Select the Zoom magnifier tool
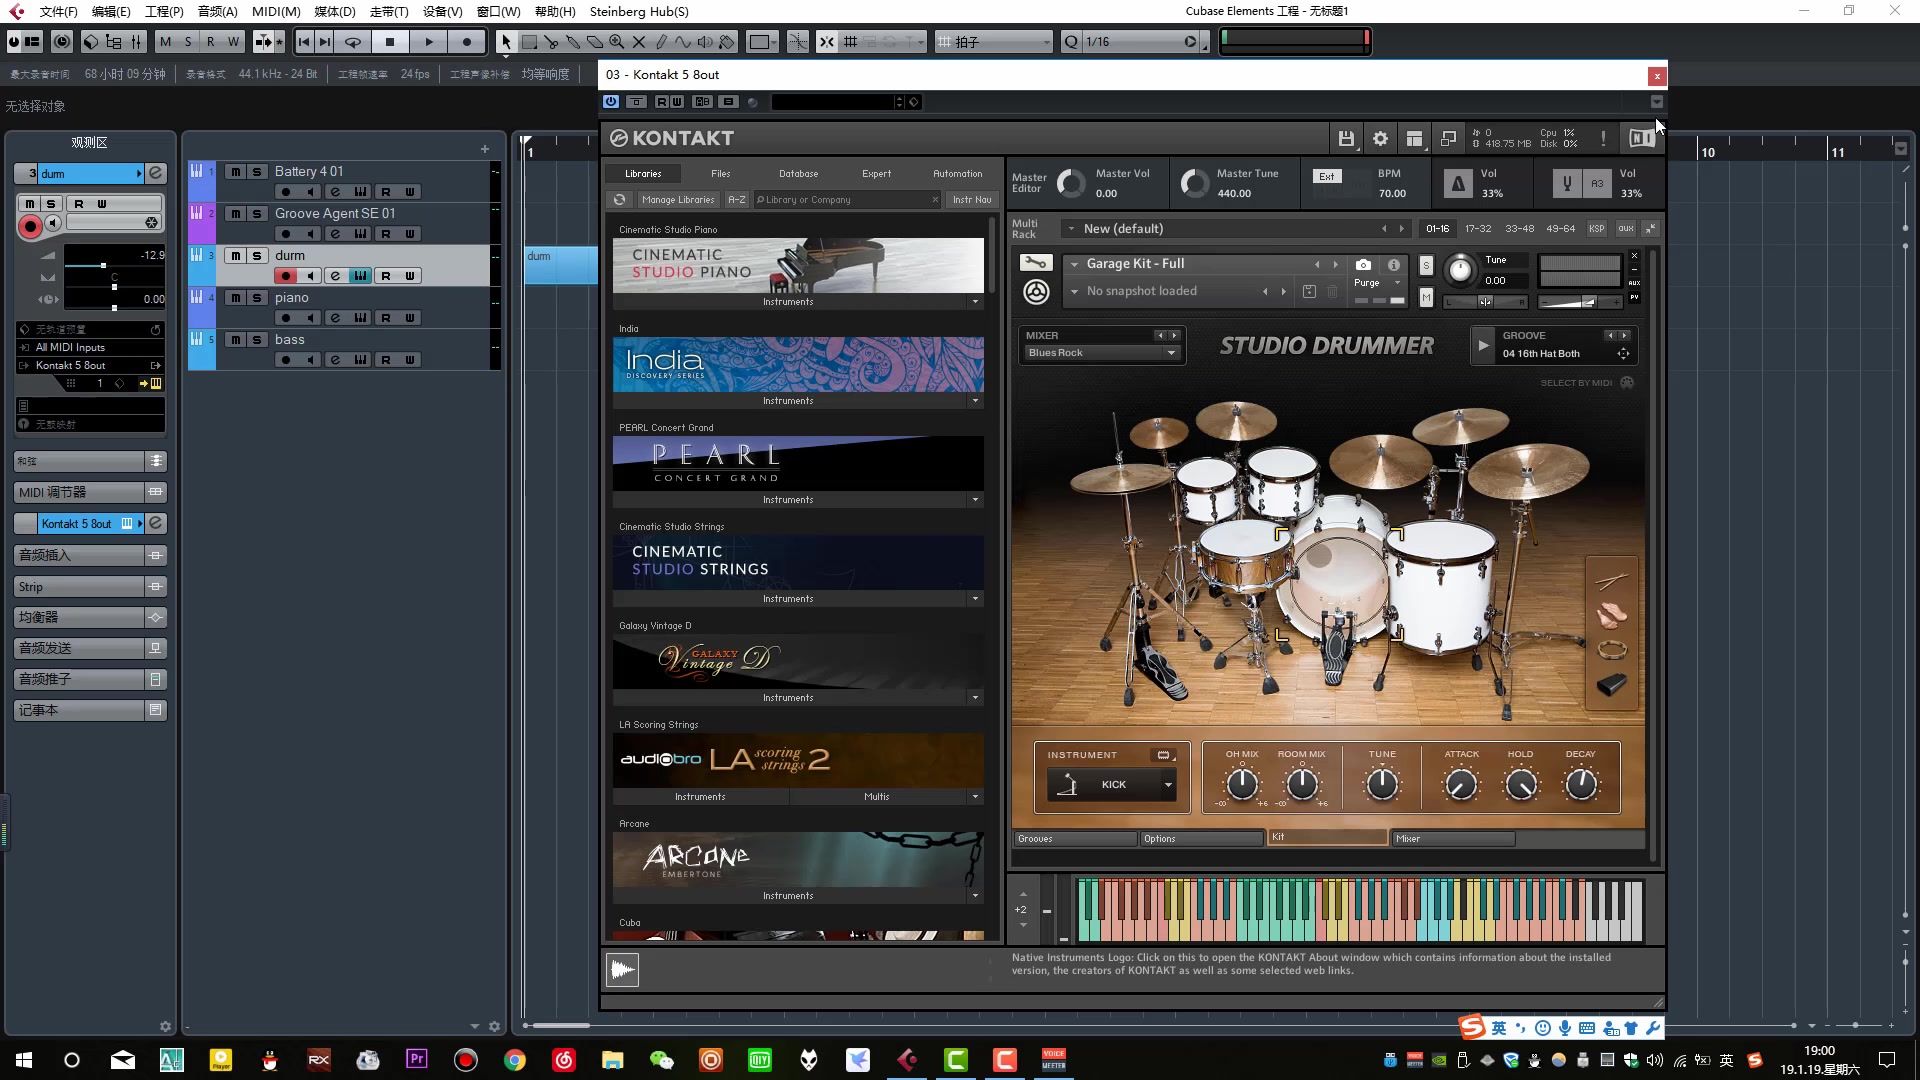 (617, 42)
